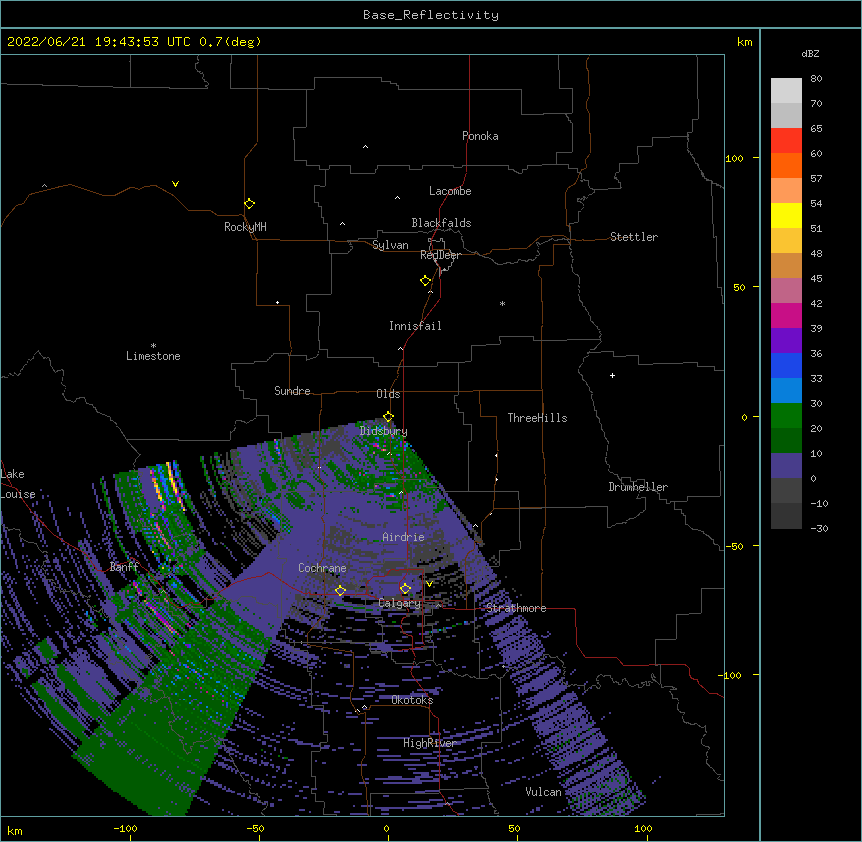Click the RockyMH label
Screen dimensions: 862x842
click(245, 227)
